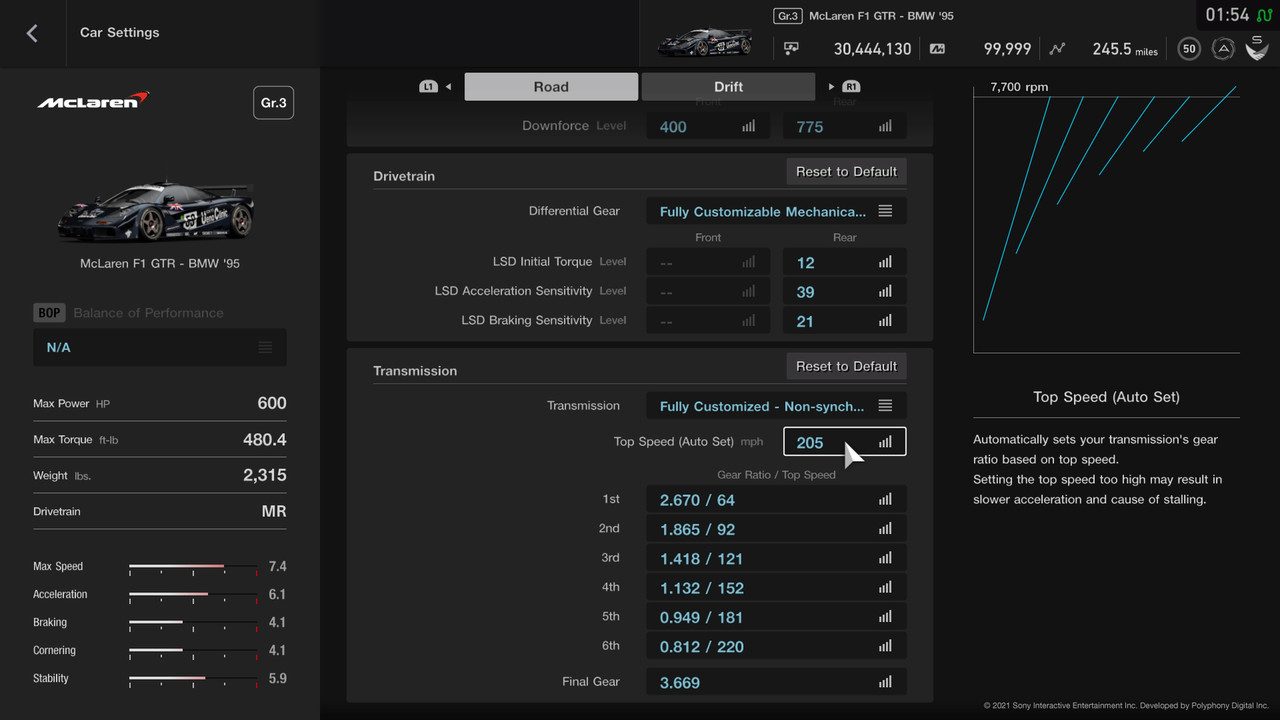The height and width of the screenshot is (720, 1280).
Task: Click the Gr.3 tag in top bar
Action: pos(788,16)
